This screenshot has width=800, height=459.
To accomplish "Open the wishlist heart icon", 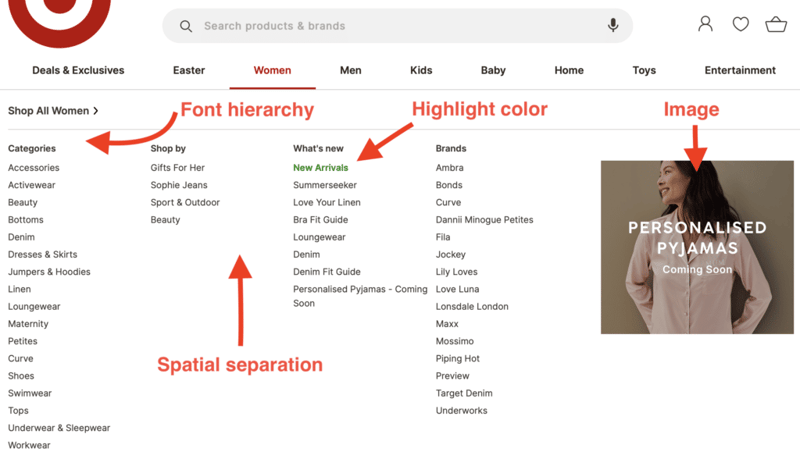I will 740,24.
